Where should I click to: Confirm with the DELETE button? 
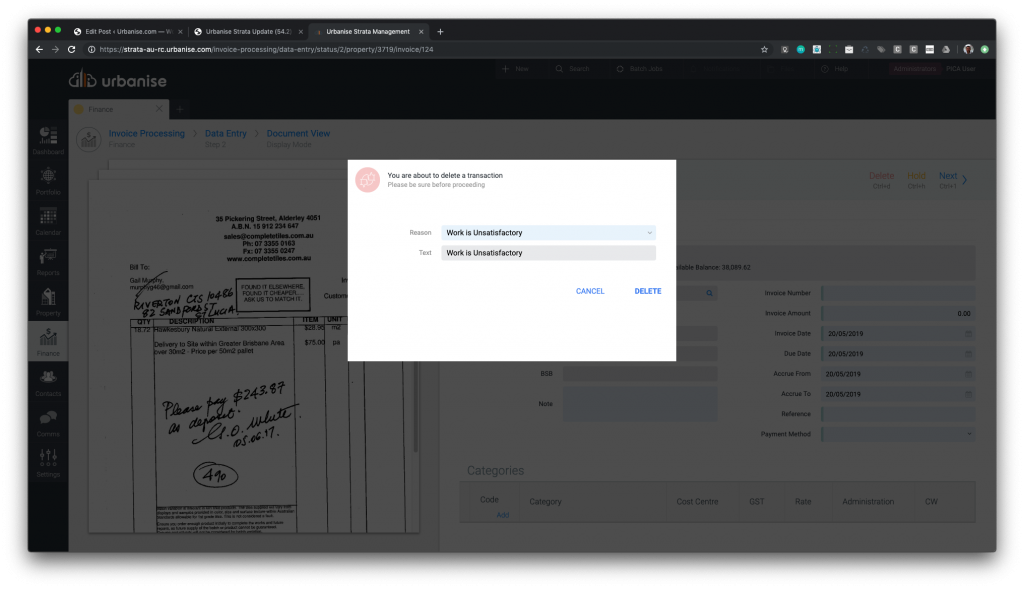pos(647,291)
